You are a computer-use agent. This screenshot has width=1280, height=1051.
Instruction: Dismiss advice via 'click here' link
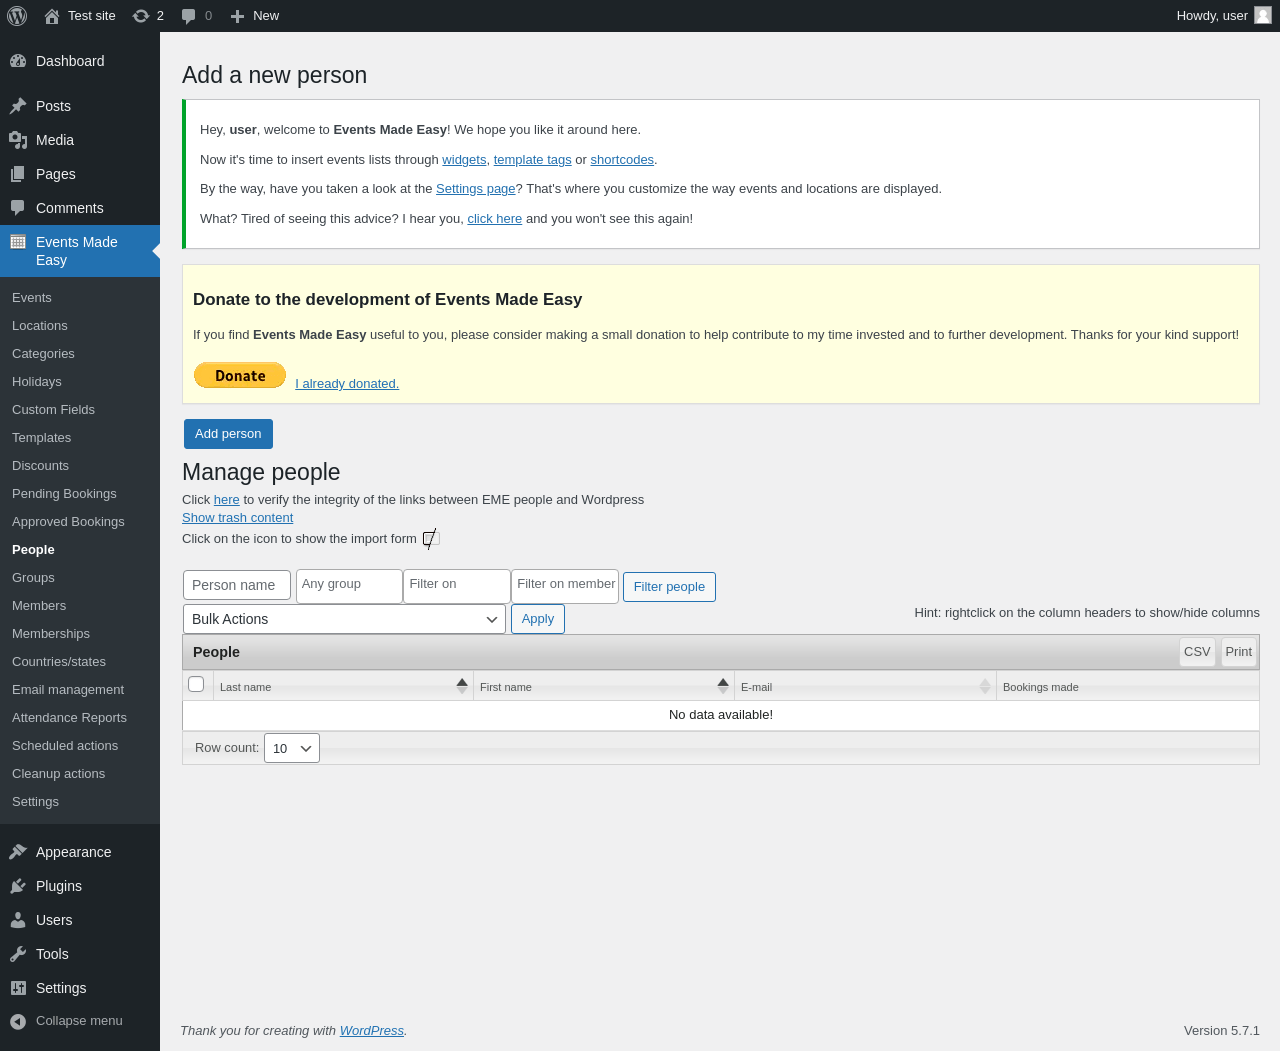[x=495, y=219]
